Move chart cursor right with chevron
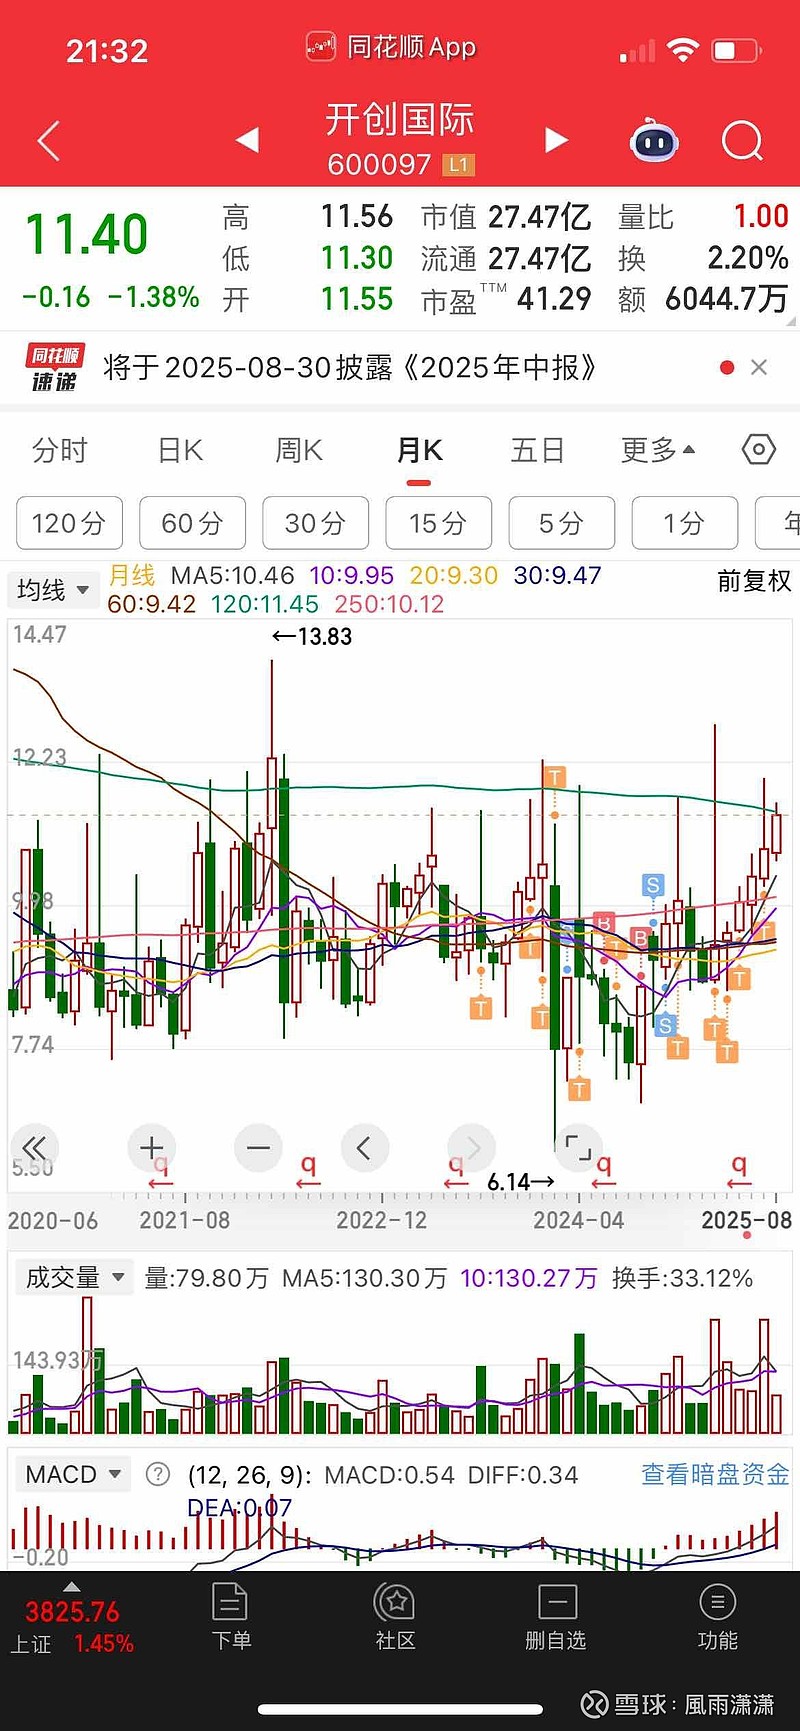 [472, 1147]
